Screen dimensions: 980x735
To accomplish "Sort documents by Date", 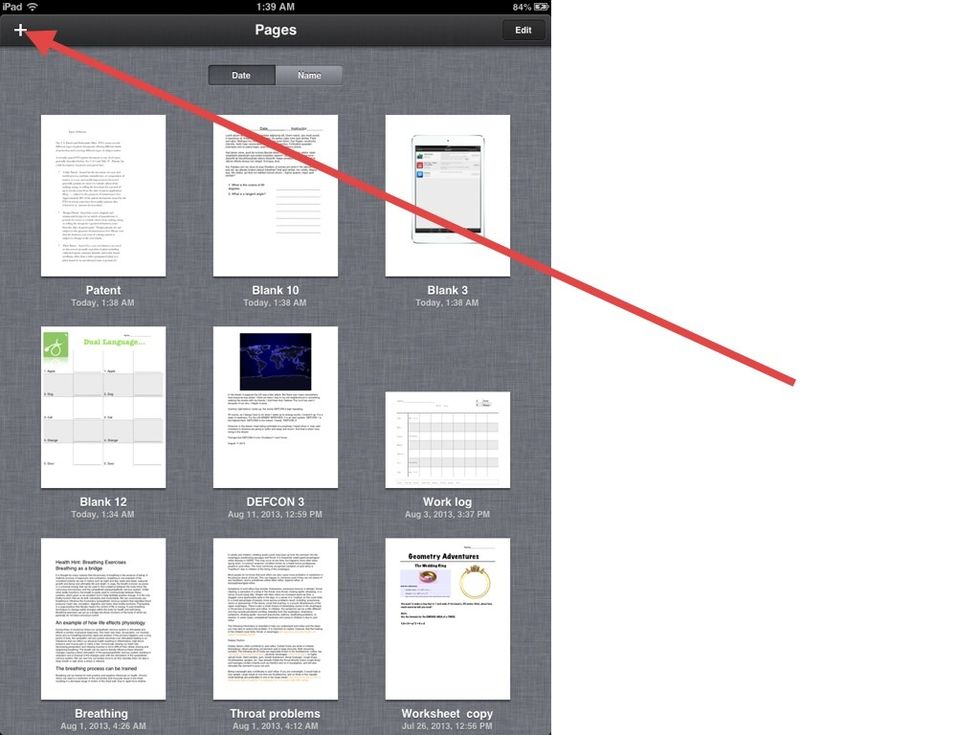I will [x=242, y=75].
